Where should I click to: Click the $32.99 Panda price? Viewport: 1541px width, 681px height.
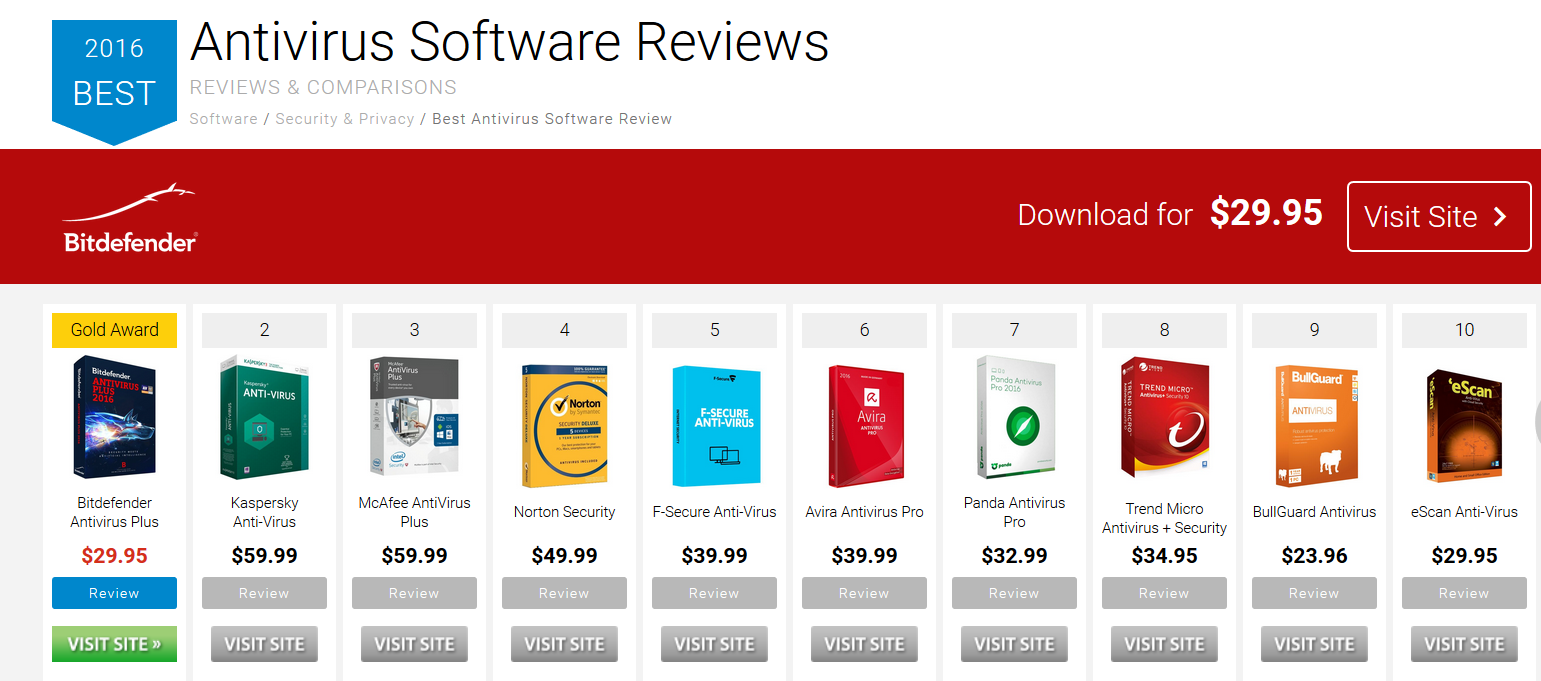1014,556
